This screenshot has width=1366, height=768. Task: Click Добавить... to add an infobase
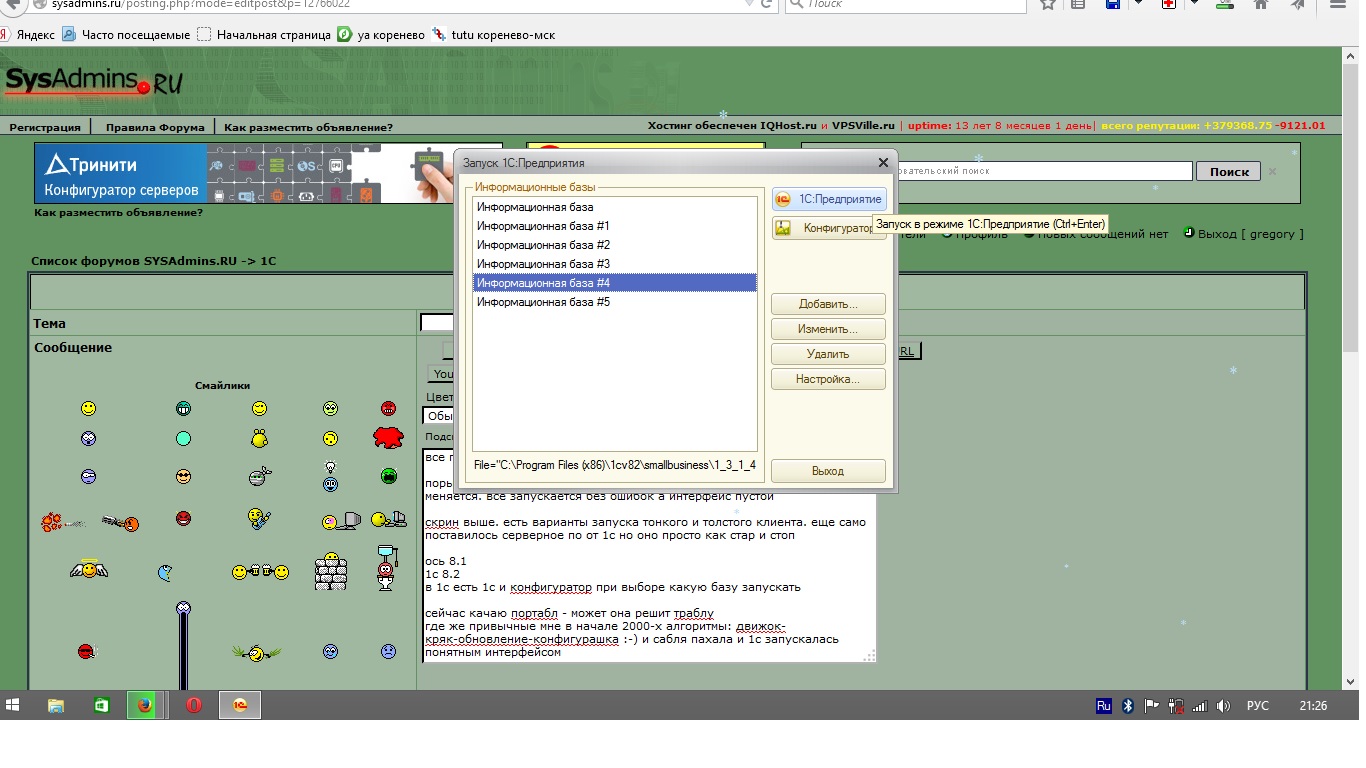pos(828,304)
